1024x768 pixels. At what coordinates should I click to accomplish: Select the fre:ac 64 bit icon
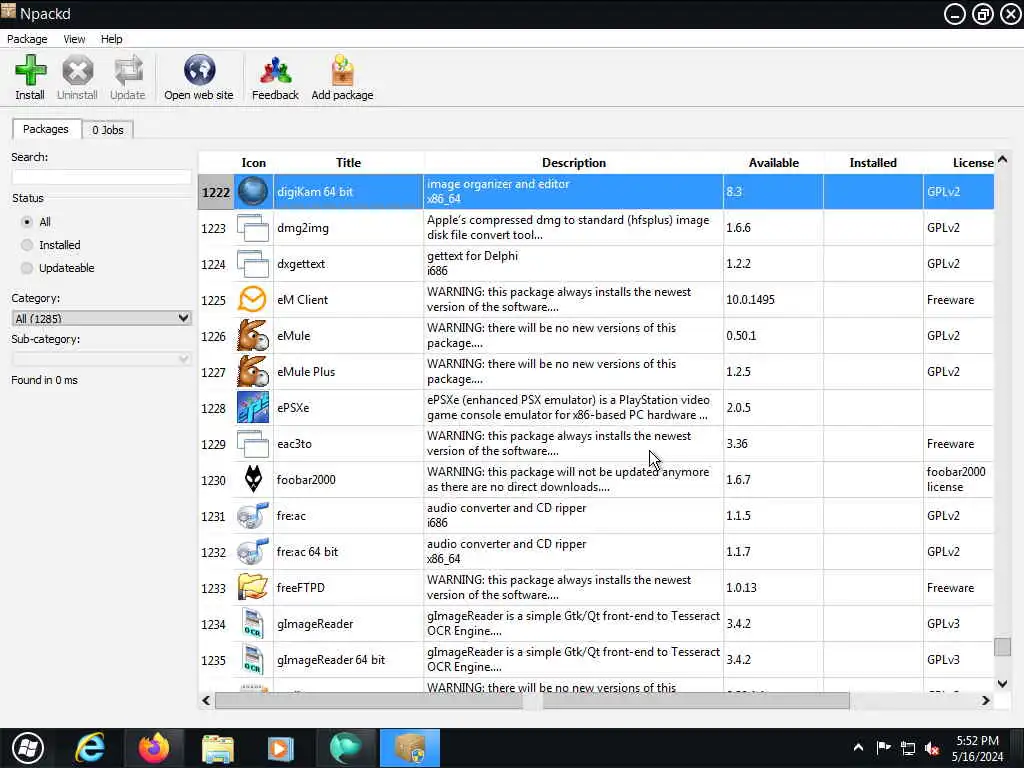[x=253, y=552]
